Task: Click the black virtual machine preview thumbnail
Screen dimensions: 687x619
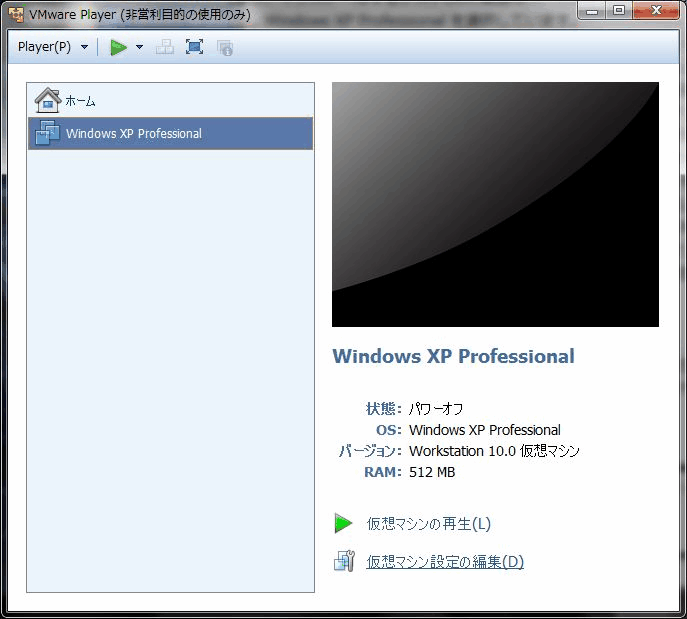Action: tap(495, 204)
